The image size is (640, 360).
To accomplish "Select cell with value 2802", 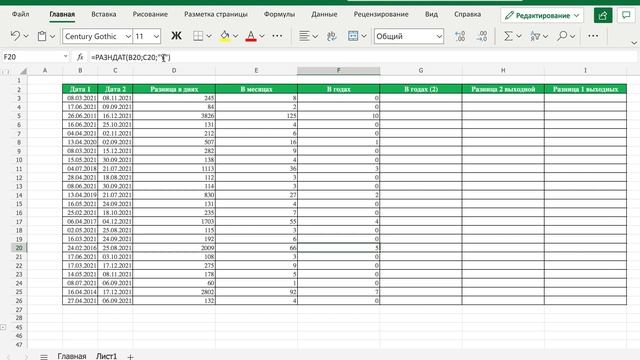I will pyautogui.click(x=174, y=292).
